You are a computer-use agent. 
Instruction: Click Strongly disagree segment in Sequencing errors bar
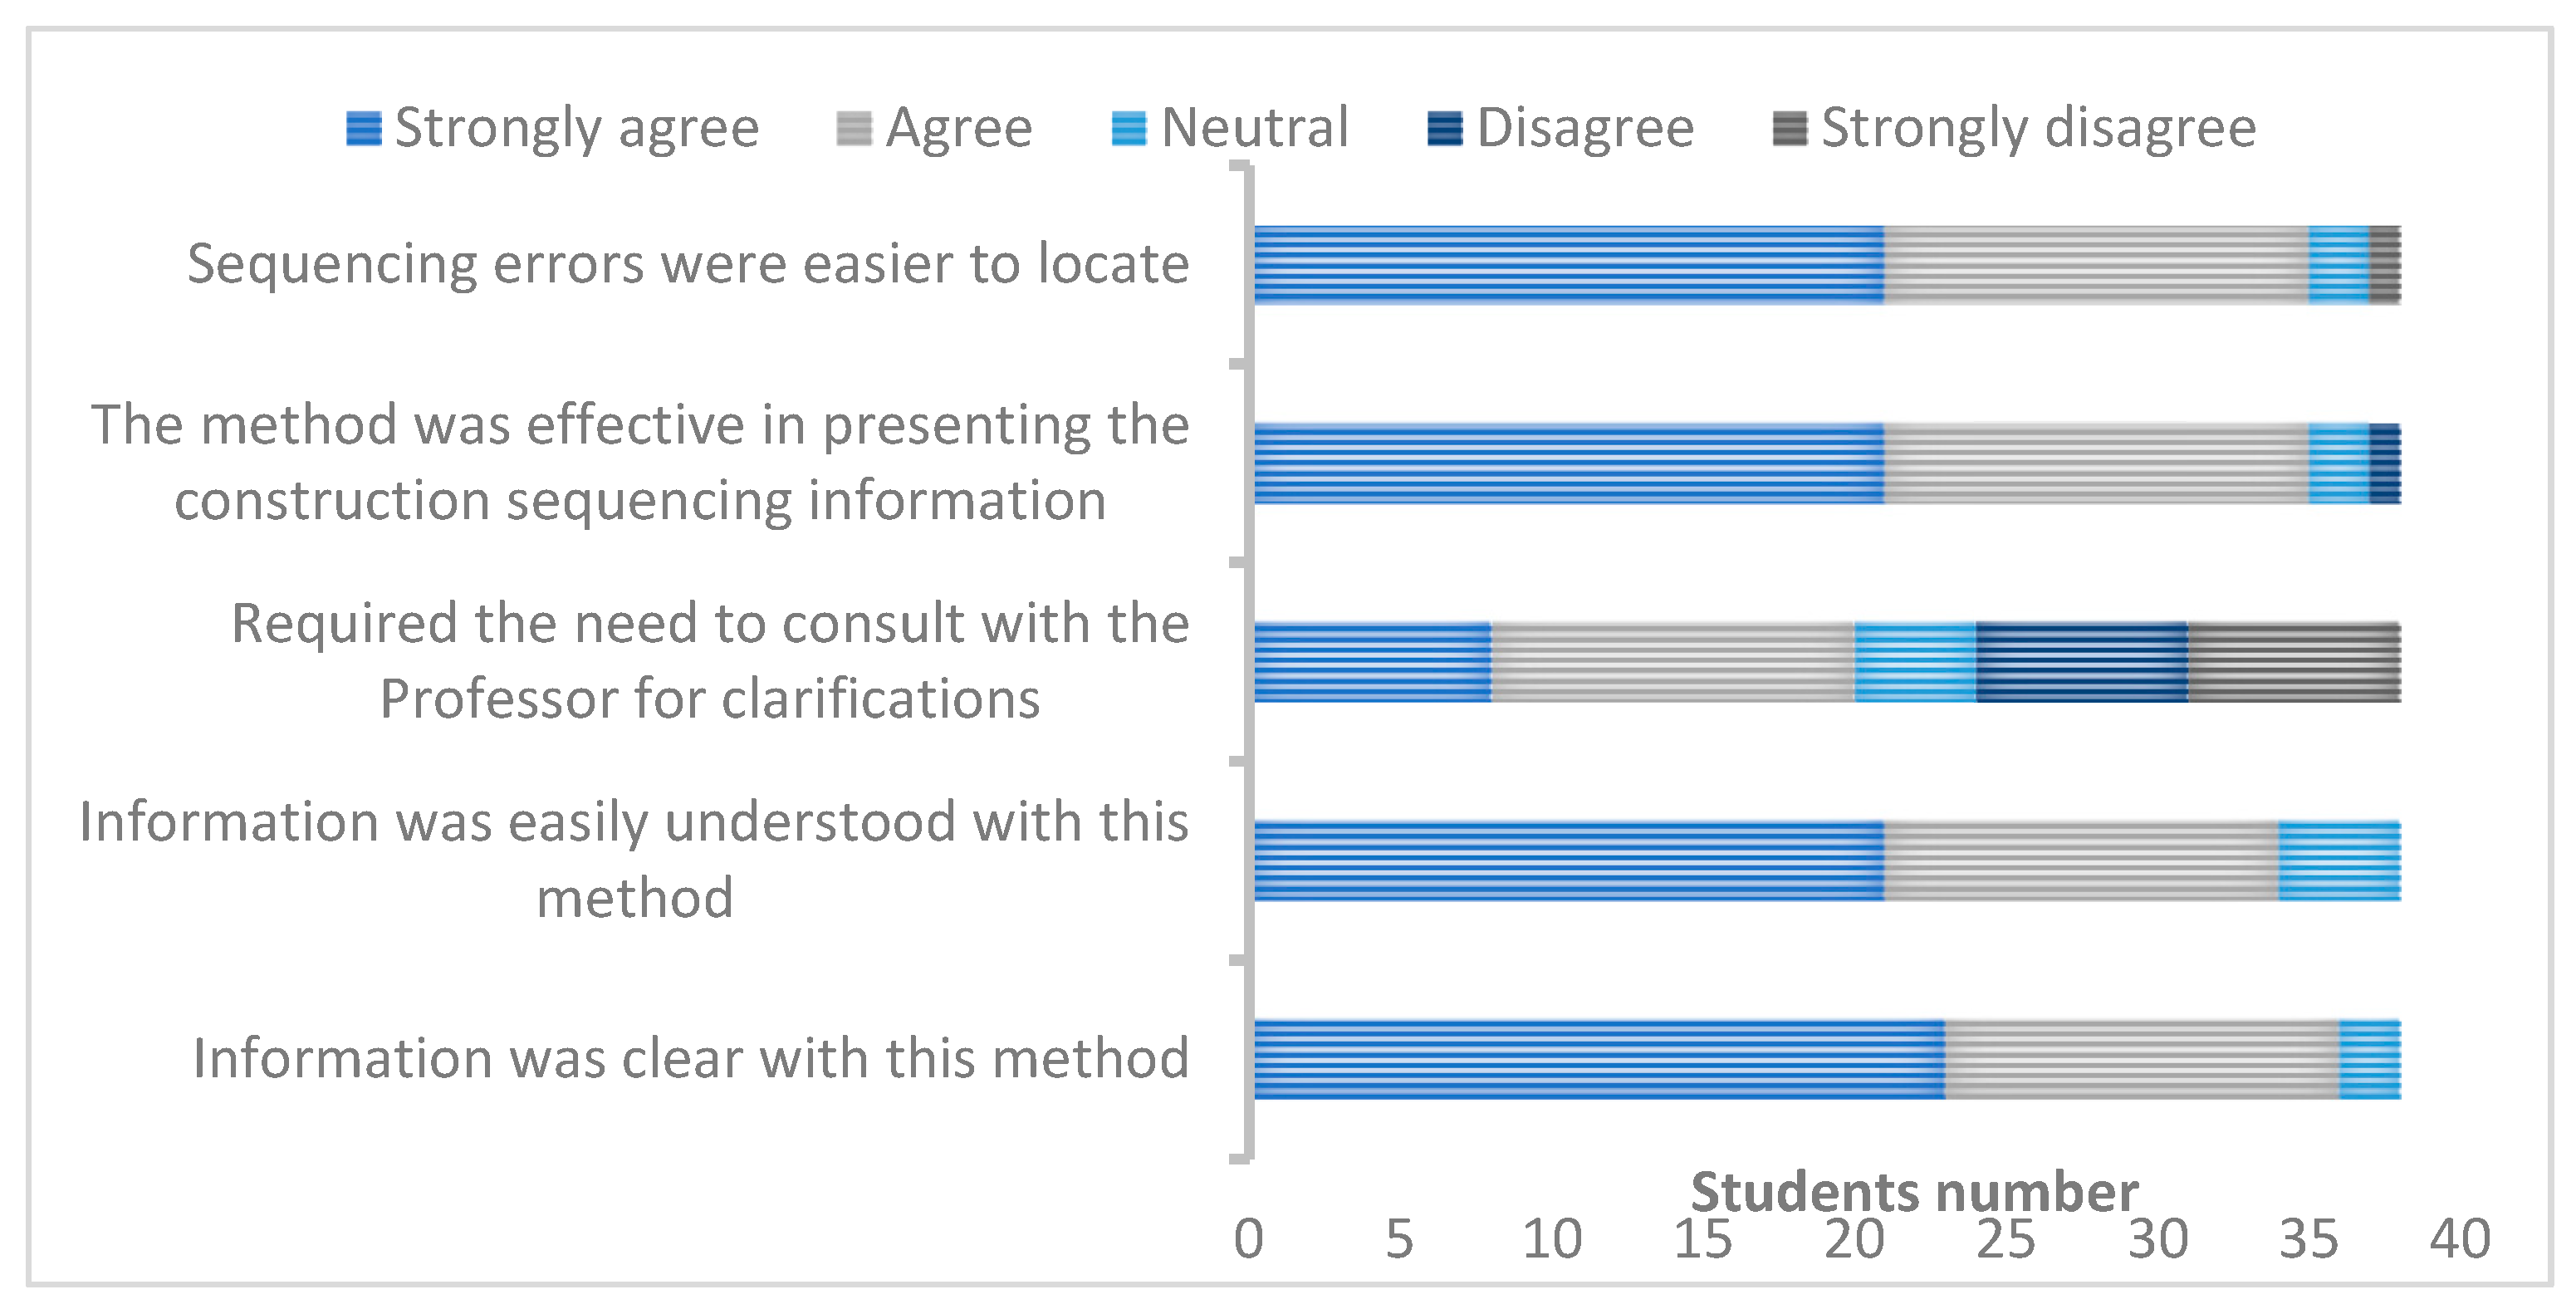[x=2384, y=265]
